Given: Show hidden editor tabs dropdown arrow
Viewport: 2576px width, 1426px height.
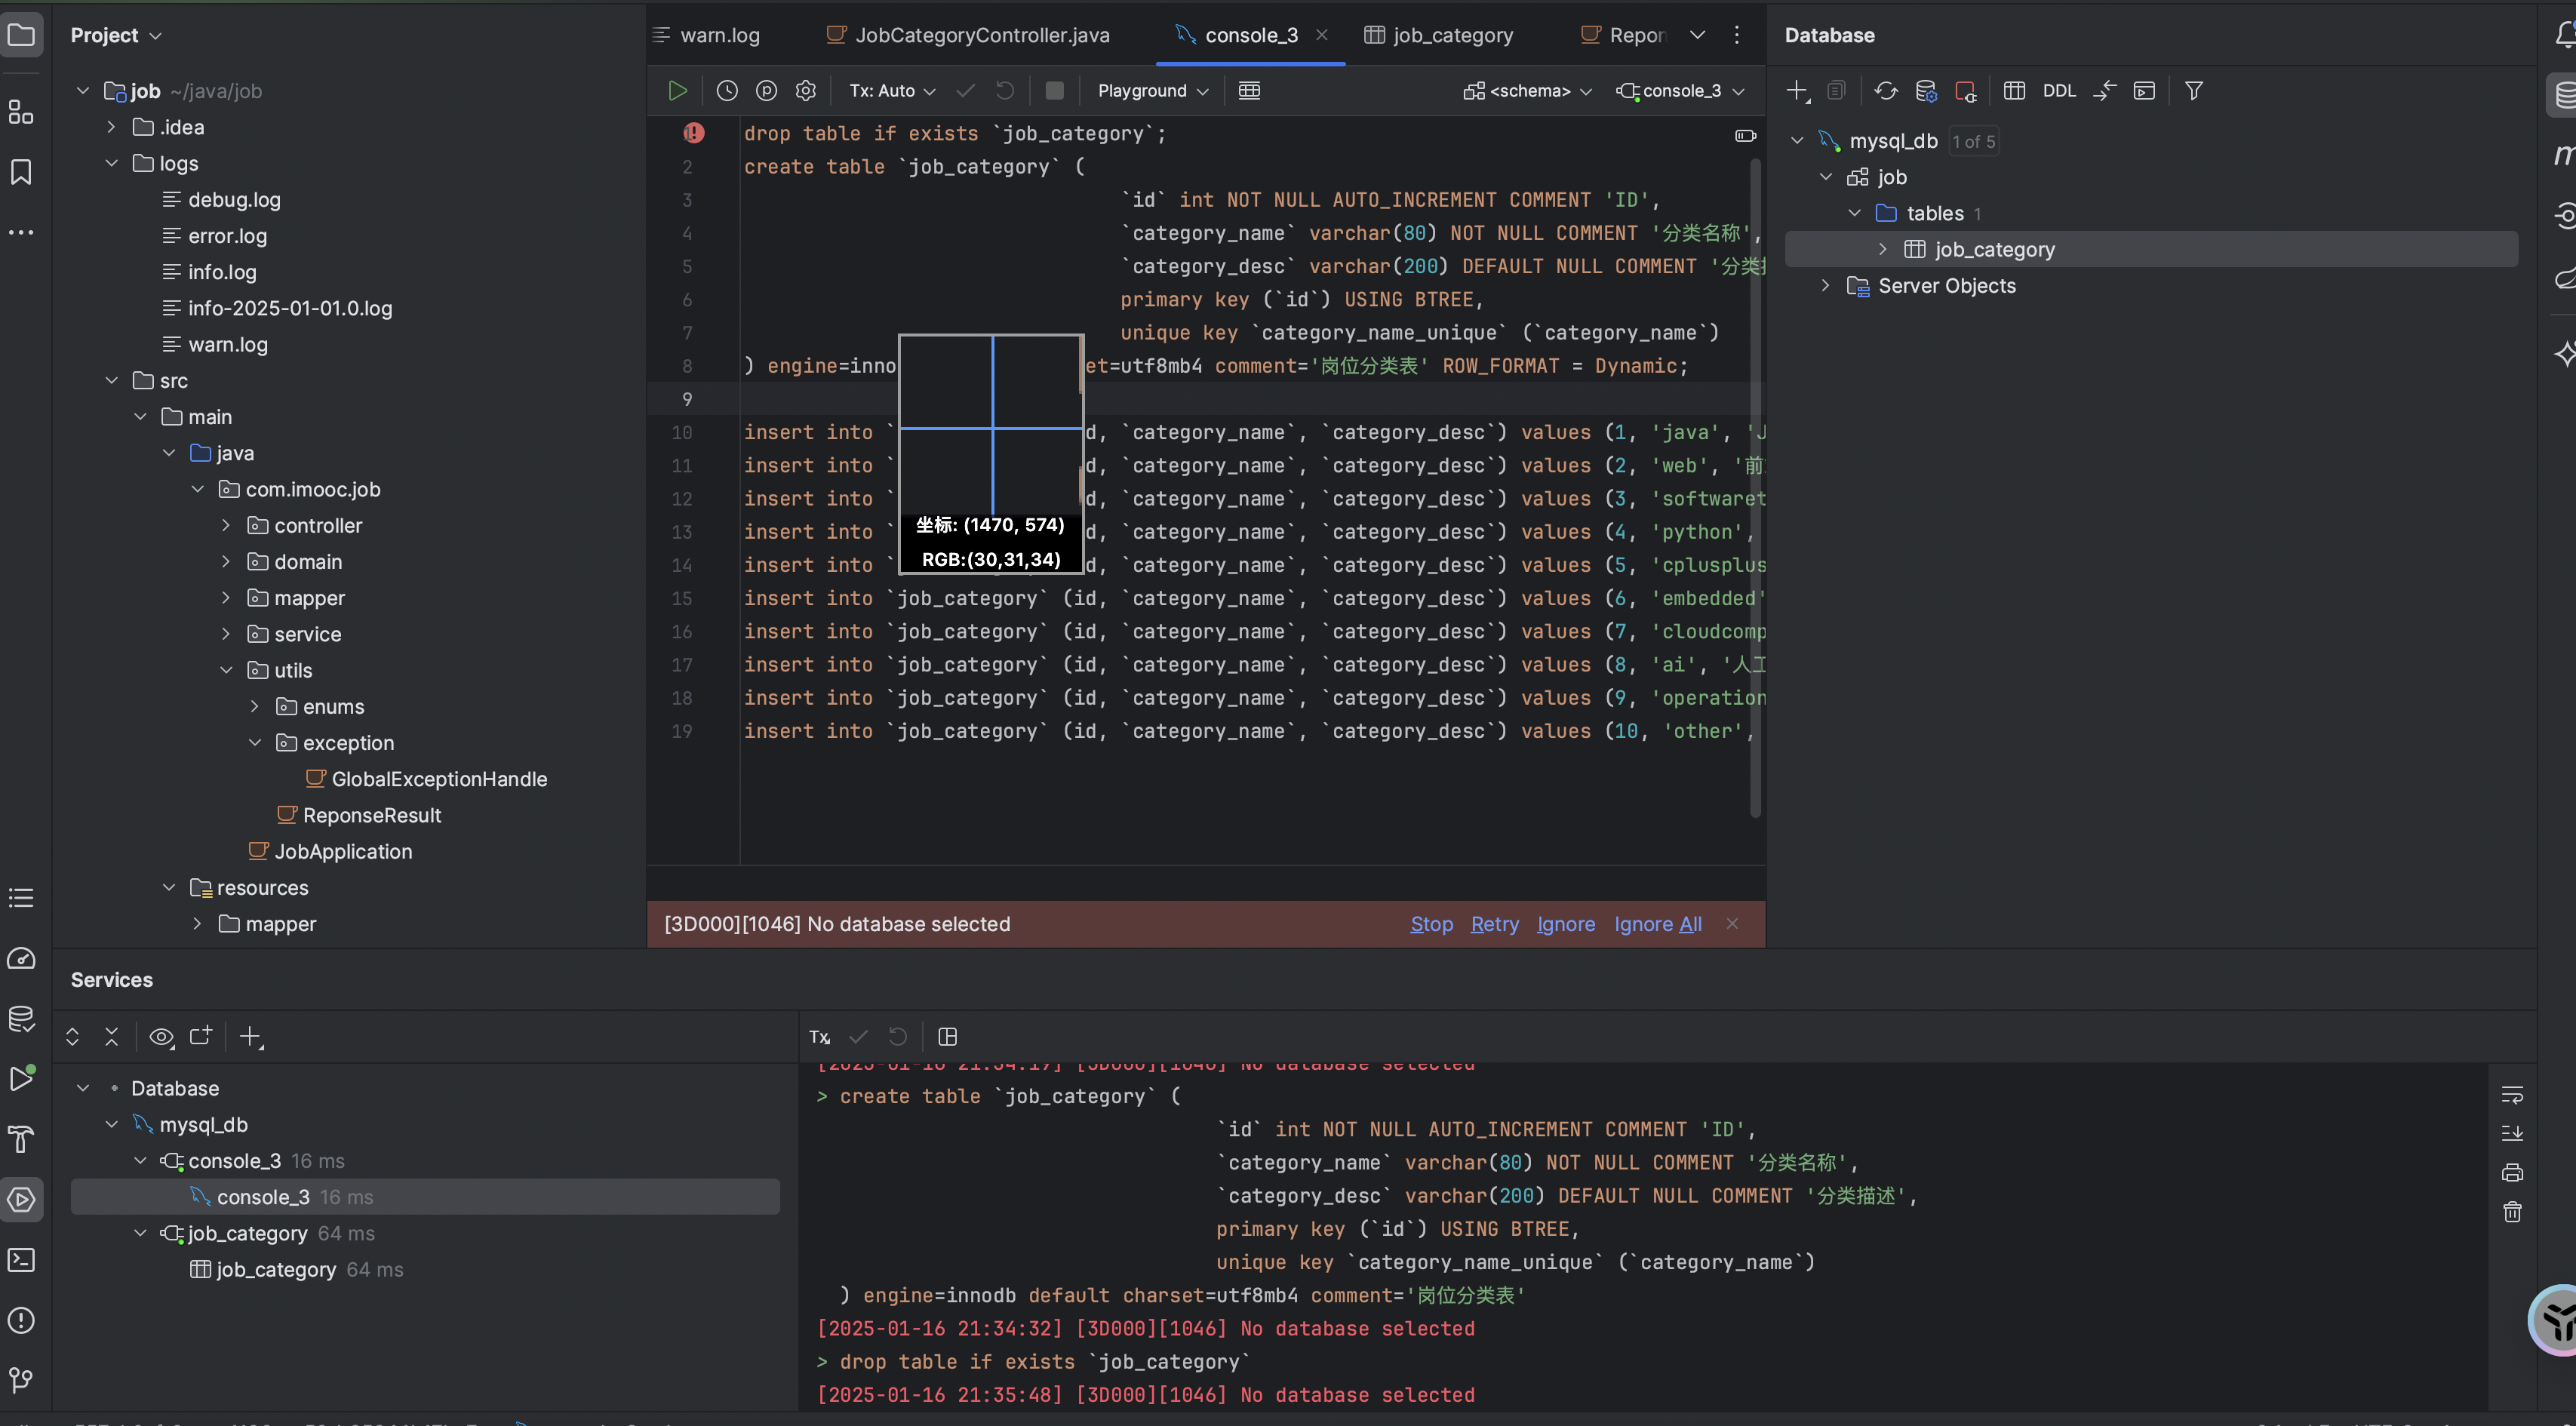Looking at the screenshot, I should tap(1697, 35).
